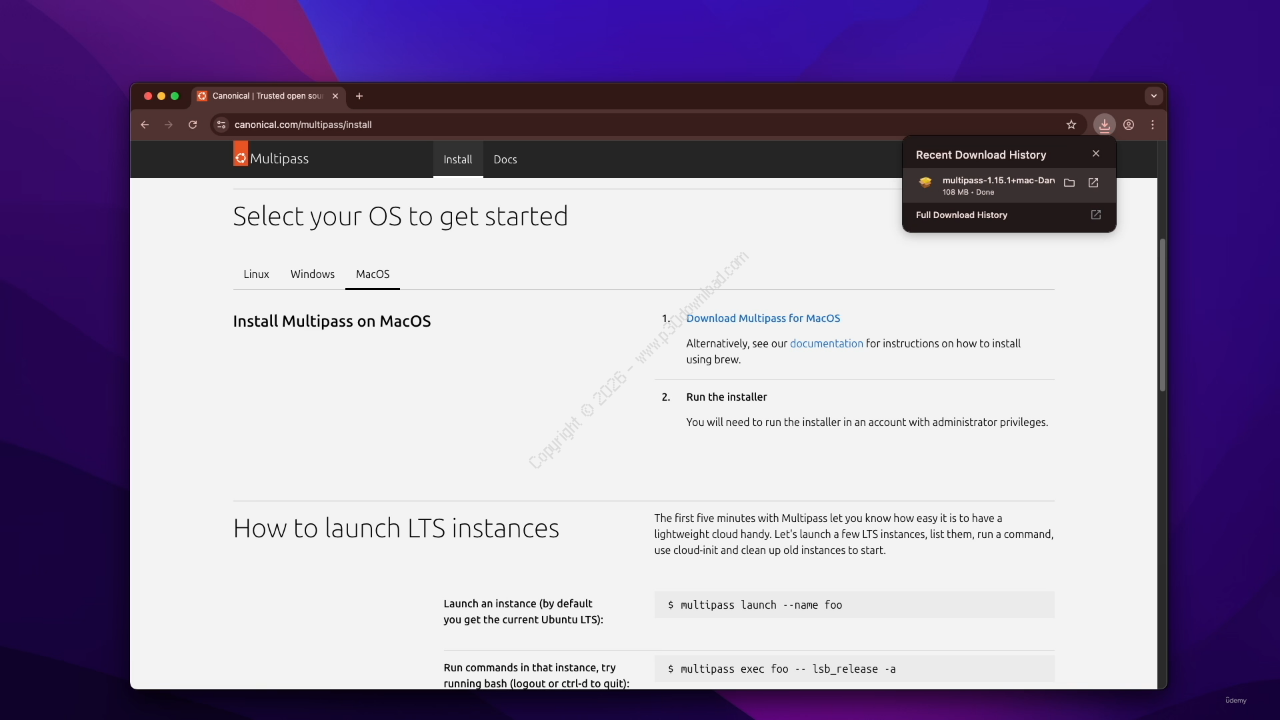The width and height of the screenshot is (1280, 720).
Task: Open the Chrome downloads icon
Action: click(1104, 125)
